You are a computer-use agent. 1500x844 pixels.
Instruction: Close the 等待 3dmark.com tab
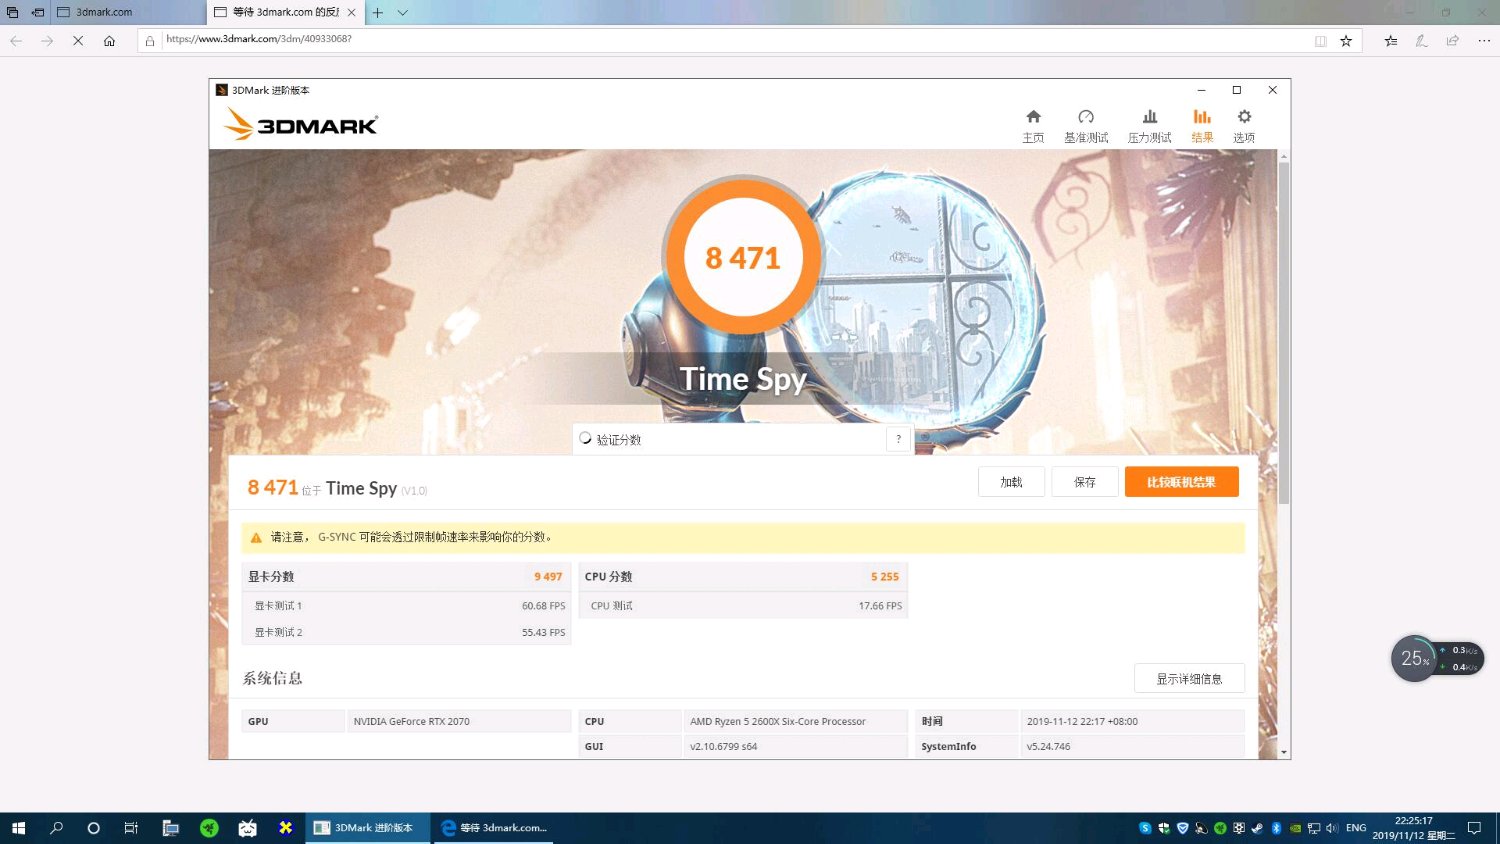coord(351,12)
